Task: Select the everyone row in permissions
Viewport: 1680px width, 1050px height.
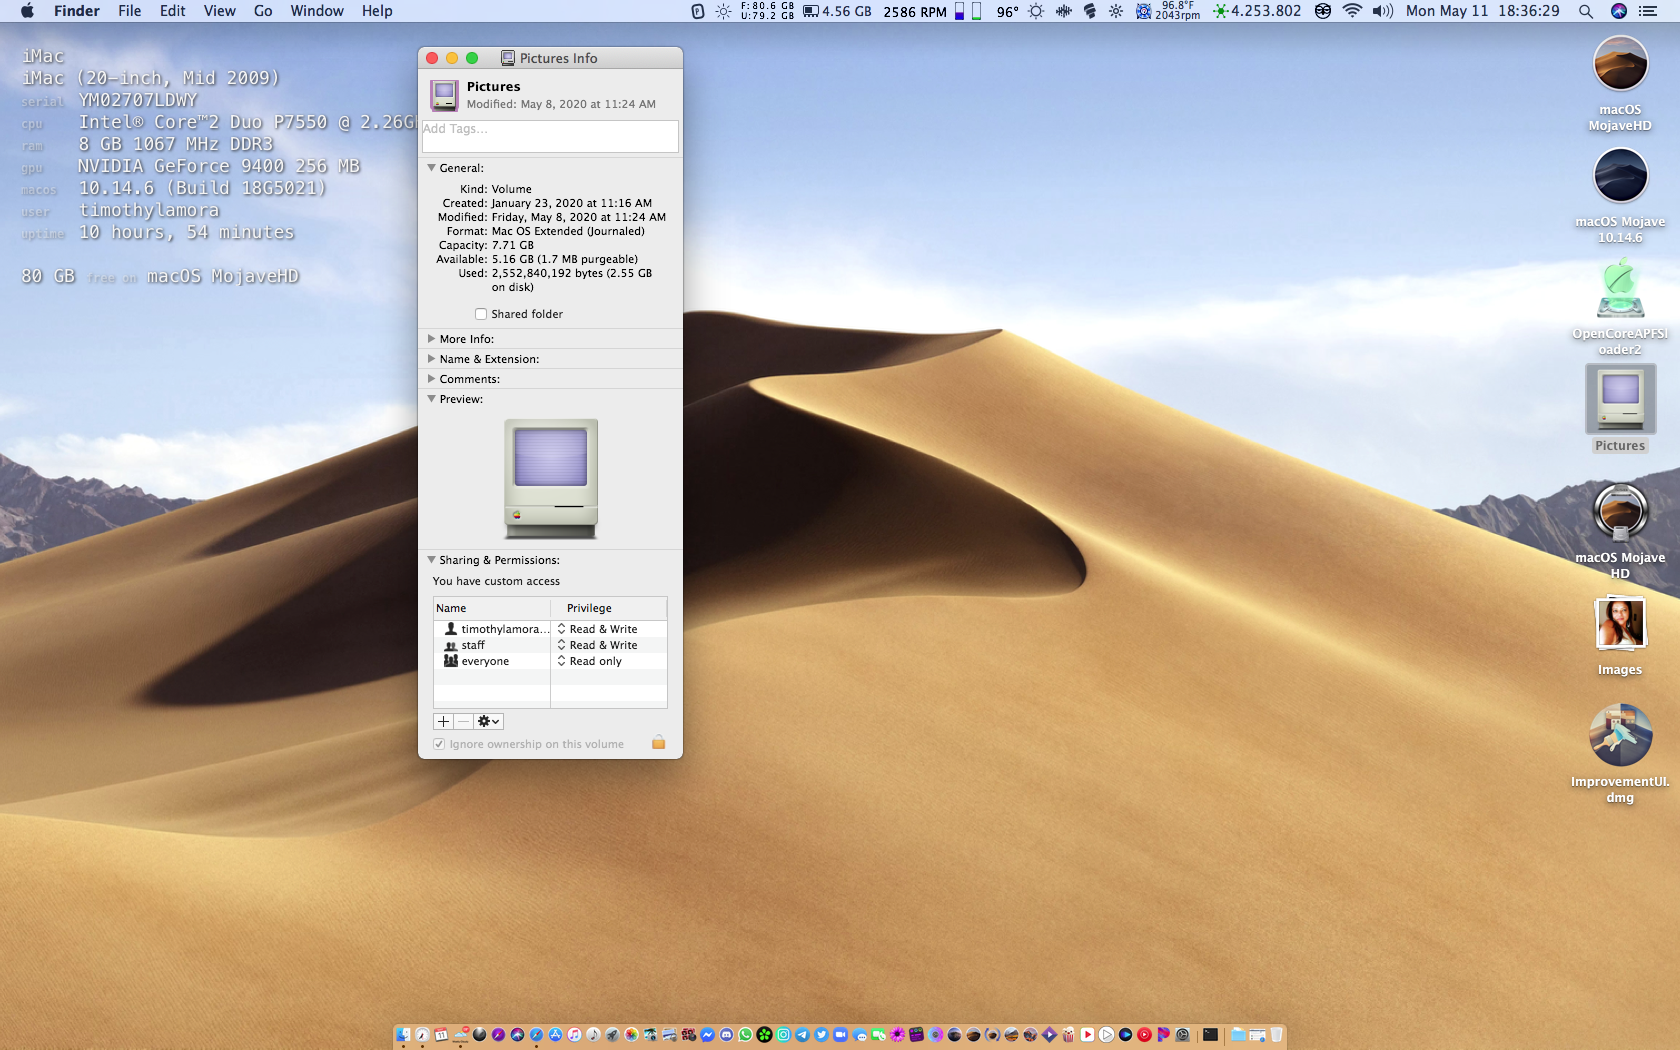Action: click(550, 661)
